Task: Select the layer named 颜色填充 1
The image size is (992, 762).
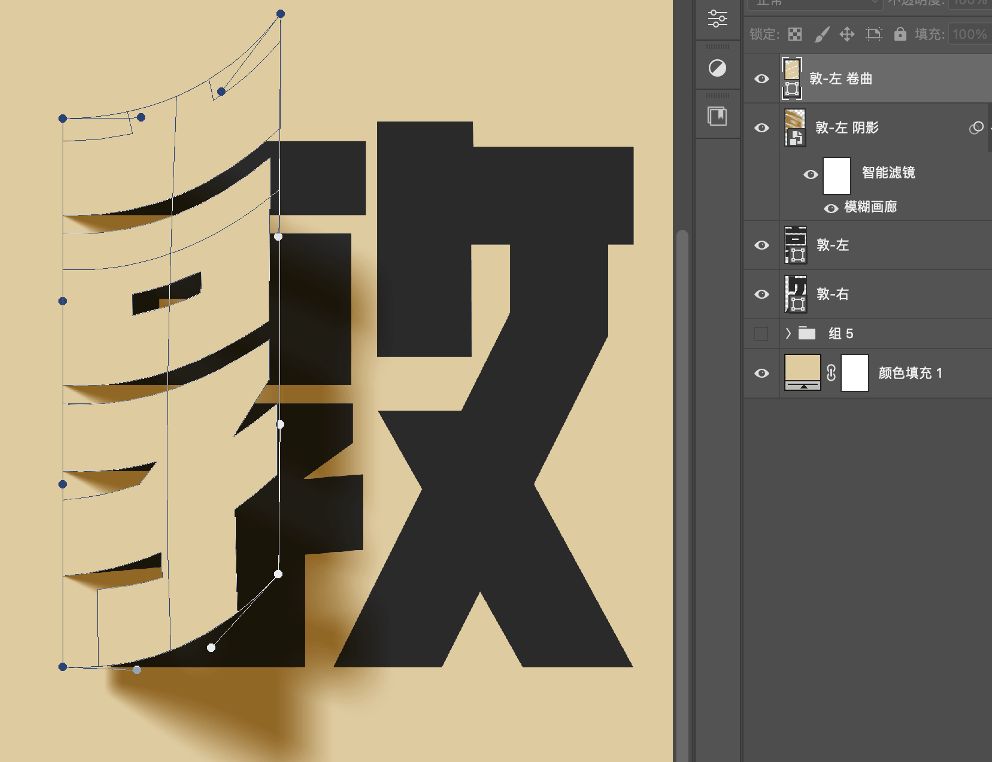Action: click(x=910, y=373)
